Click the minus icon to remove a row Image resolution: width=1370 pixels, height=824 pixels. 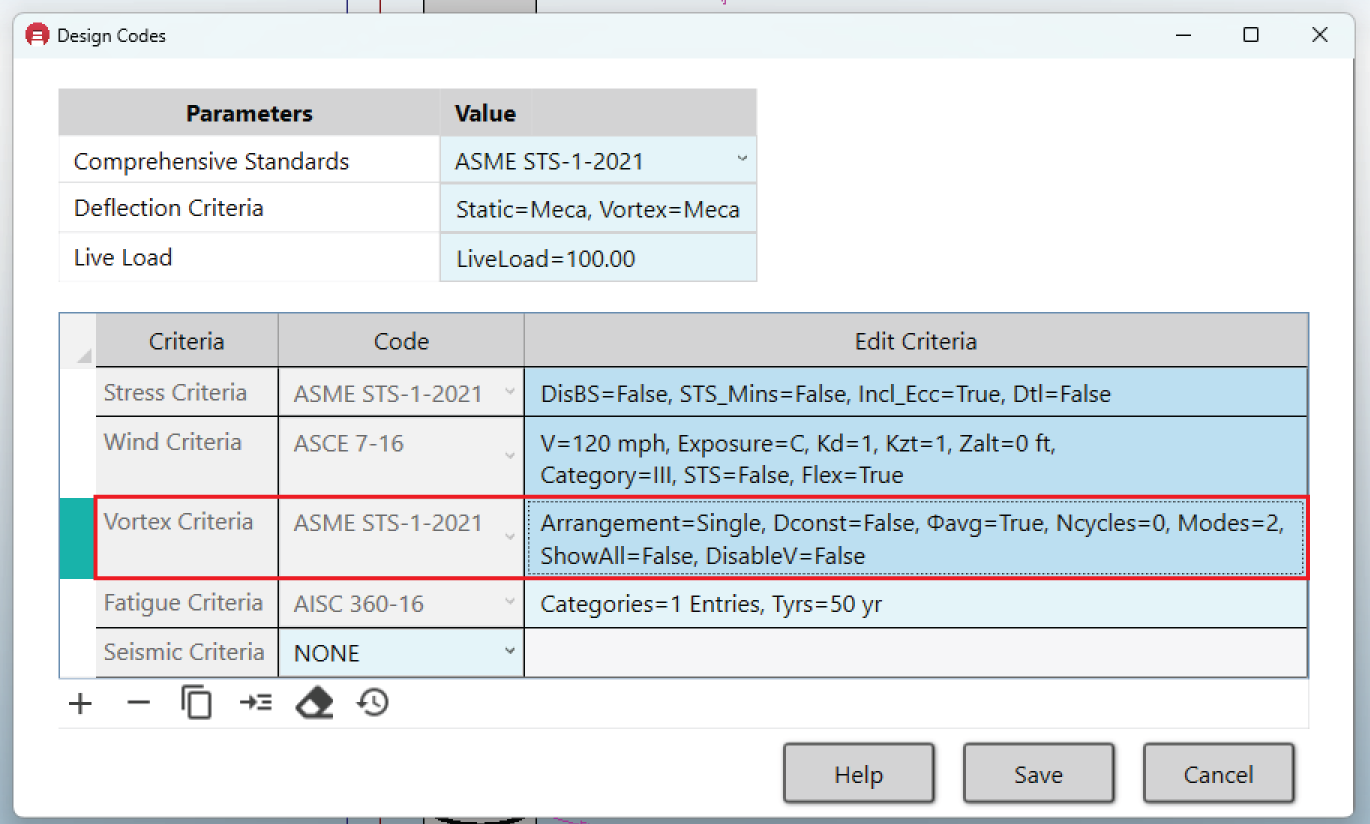click(138, 703)
